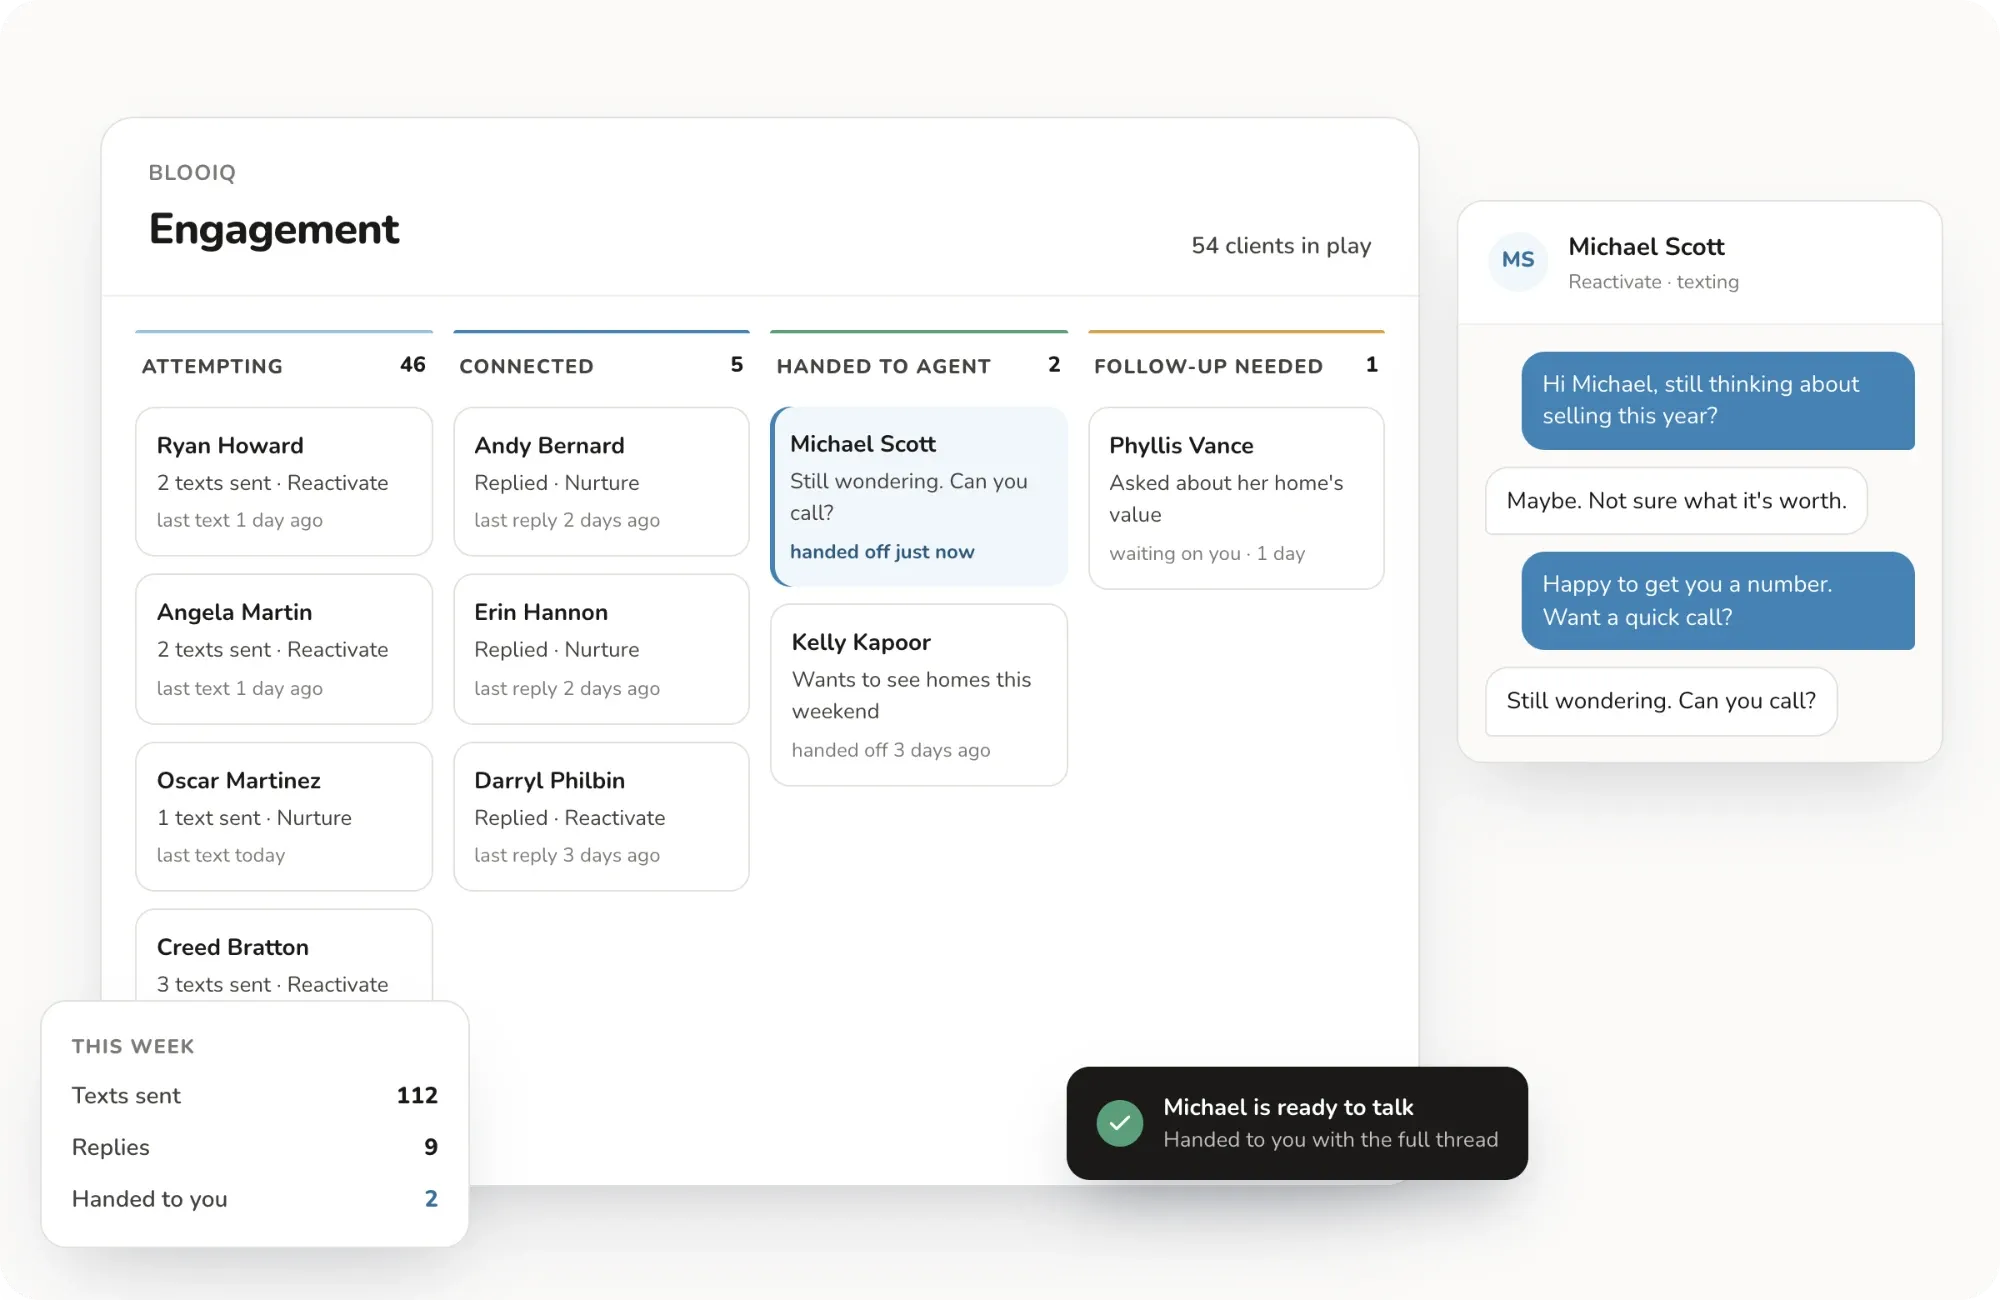Click 'waiting on you · 1 day' text
Screen dimensions: 2000x1300
1207,553
